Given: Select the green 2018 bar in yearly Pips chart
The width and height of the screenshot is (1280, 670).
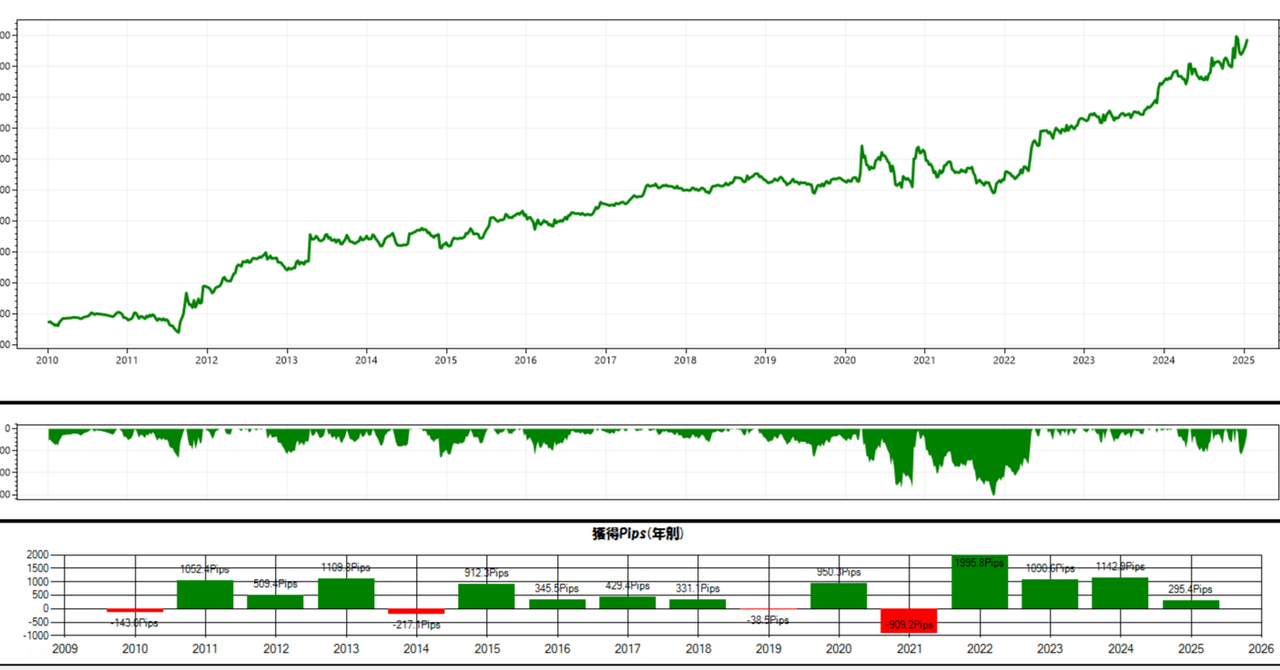Looking at the screenshot, I should (x=697, y=603).
